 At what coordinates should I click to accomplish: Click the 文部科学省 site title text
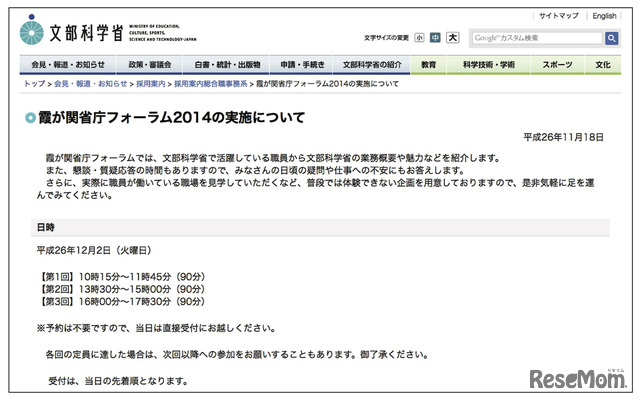click(86, 33)
